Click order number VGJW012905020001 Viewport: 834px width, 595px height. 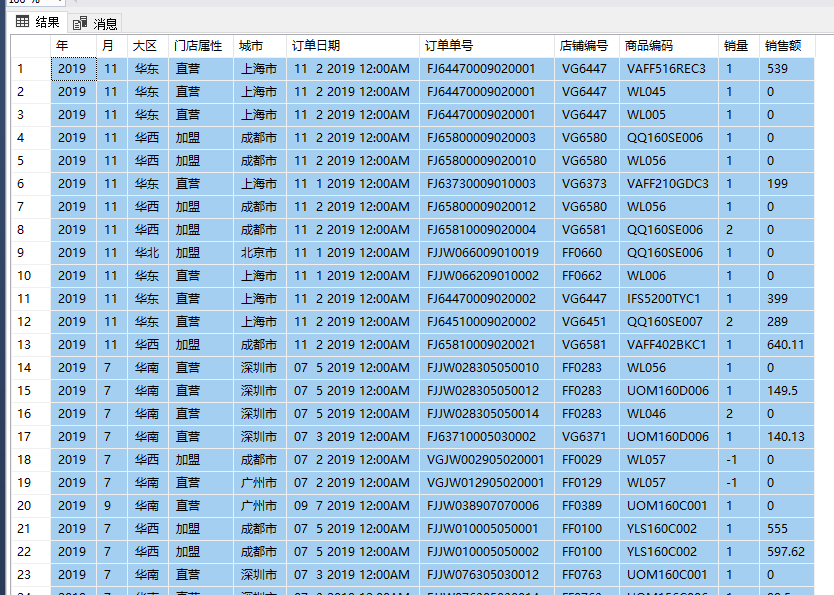point(485,483)
